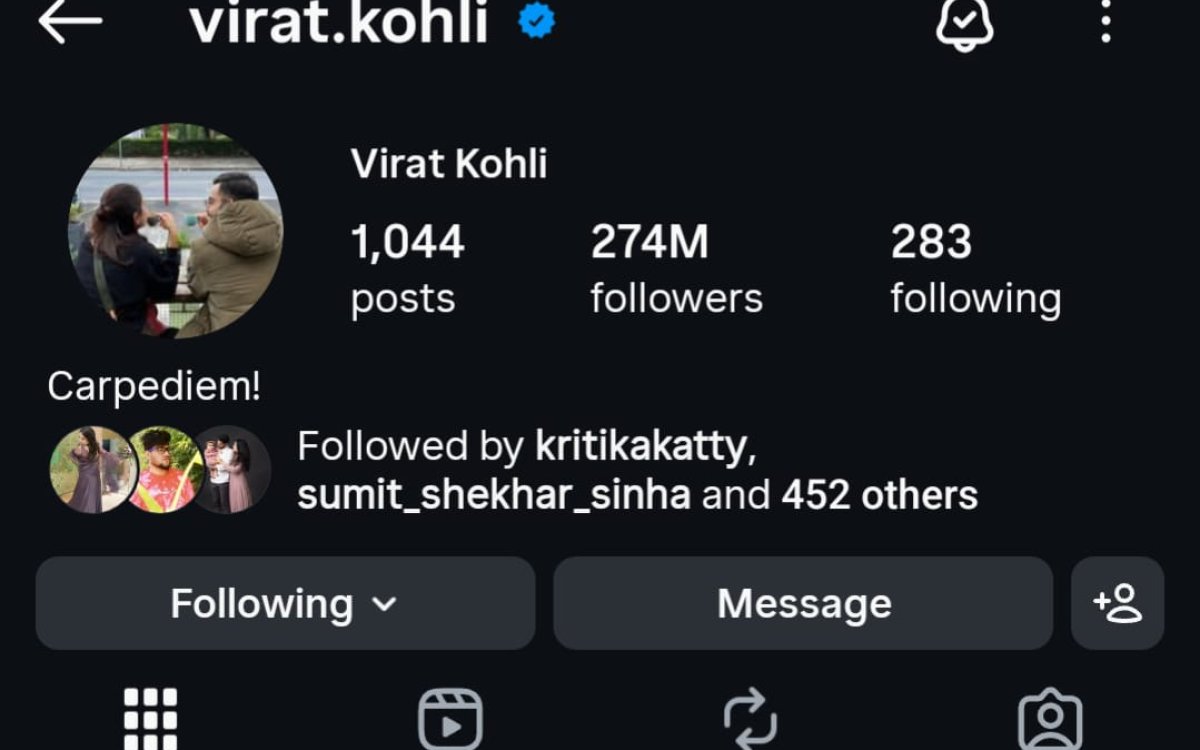See the 452 others who follow
1200x750 pixels.
[878, 494]
